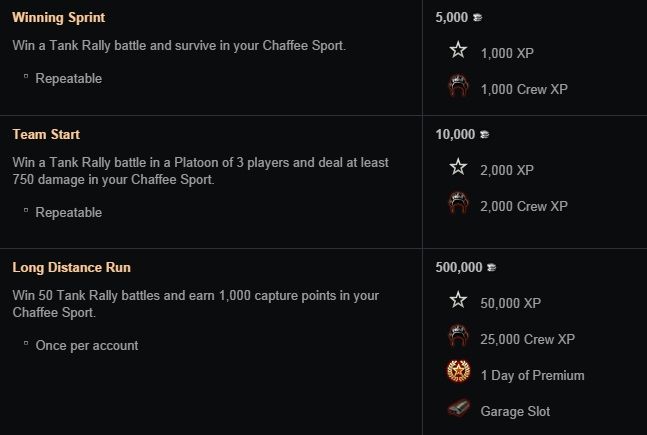This screenshot has height=435, width=647.
Task: Click the credits icon next to 500,000
Action: tap(490, 268)
